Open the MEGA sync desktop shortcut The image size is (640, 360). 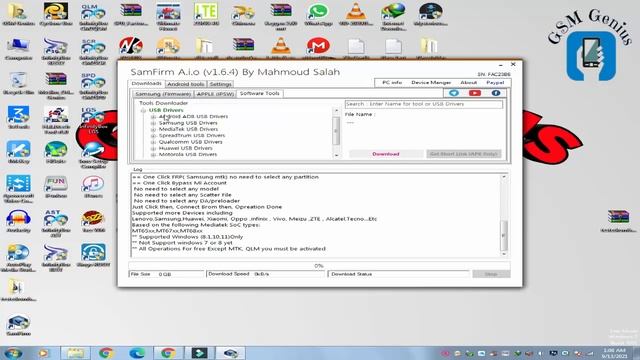pyautogui.click(x=318, y=48)
